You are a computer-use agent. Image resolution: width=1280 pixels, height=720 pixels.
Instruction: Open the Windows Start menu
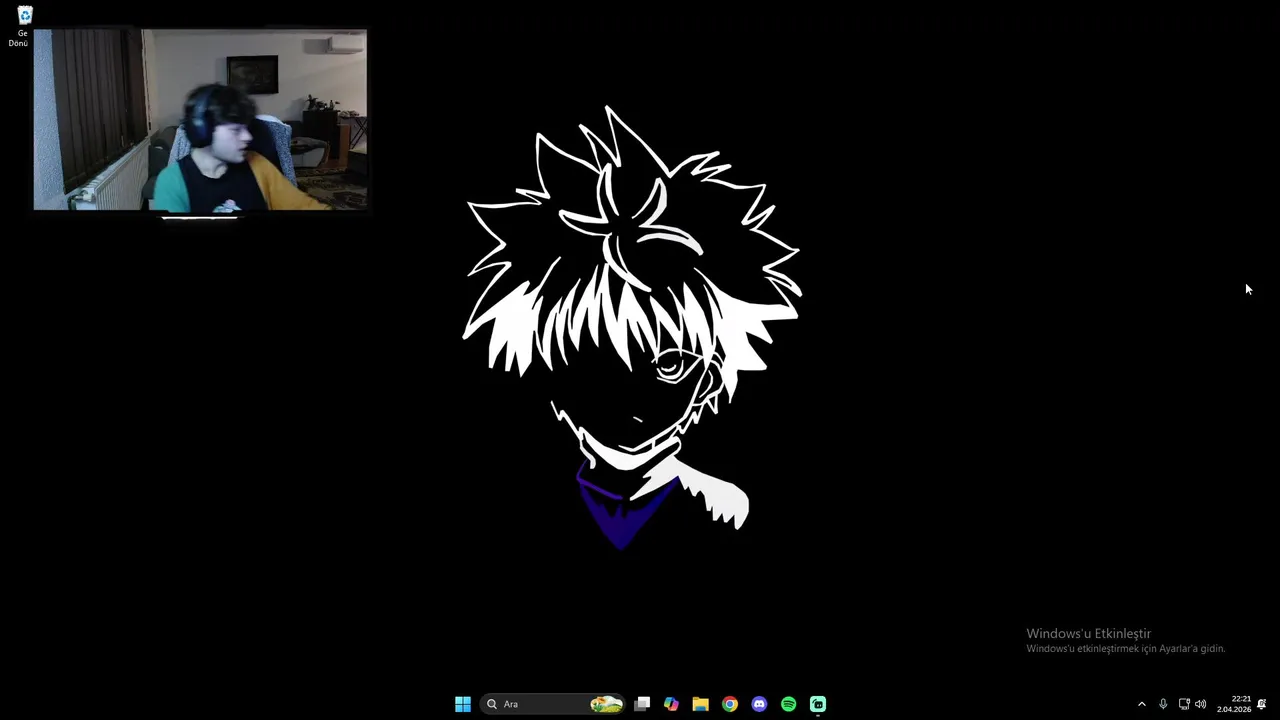(463, 704)
